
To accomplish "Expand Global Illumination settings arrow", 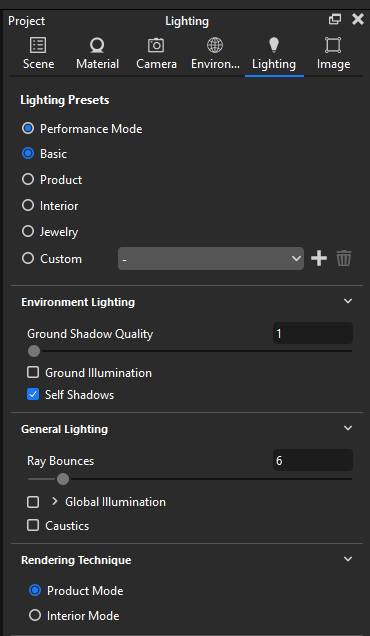I will click(55, 501).
